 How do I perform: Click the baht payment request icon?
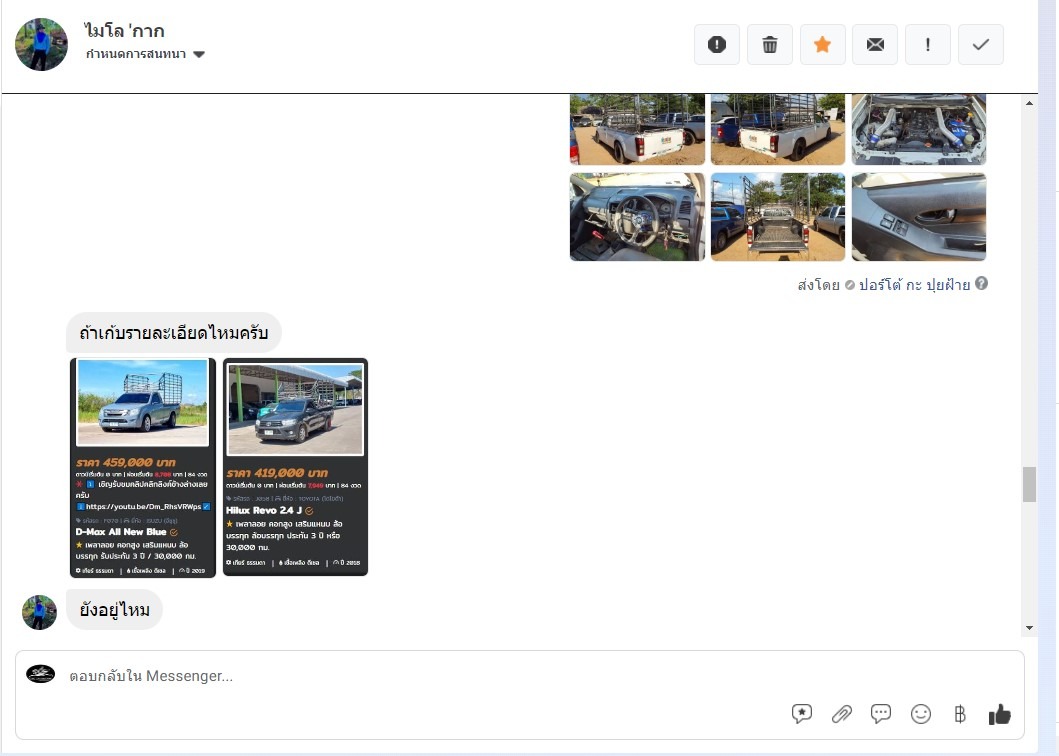[960, 714]
